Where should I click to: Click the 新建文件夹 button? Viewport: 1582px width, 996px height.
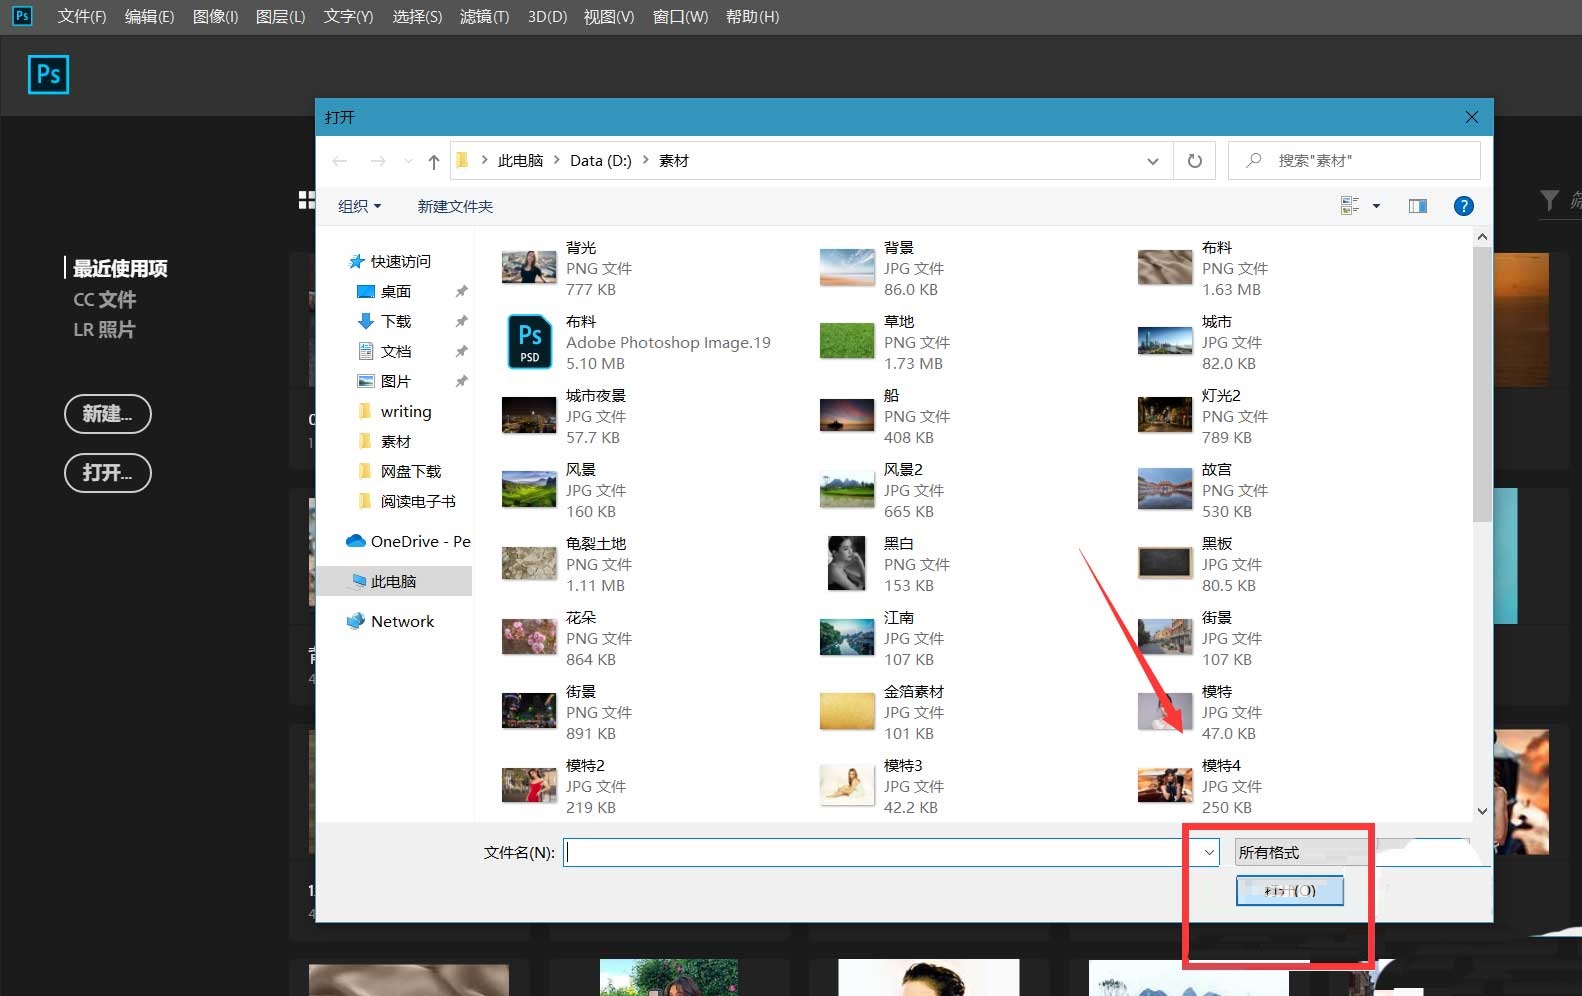[x=455, y=206]
